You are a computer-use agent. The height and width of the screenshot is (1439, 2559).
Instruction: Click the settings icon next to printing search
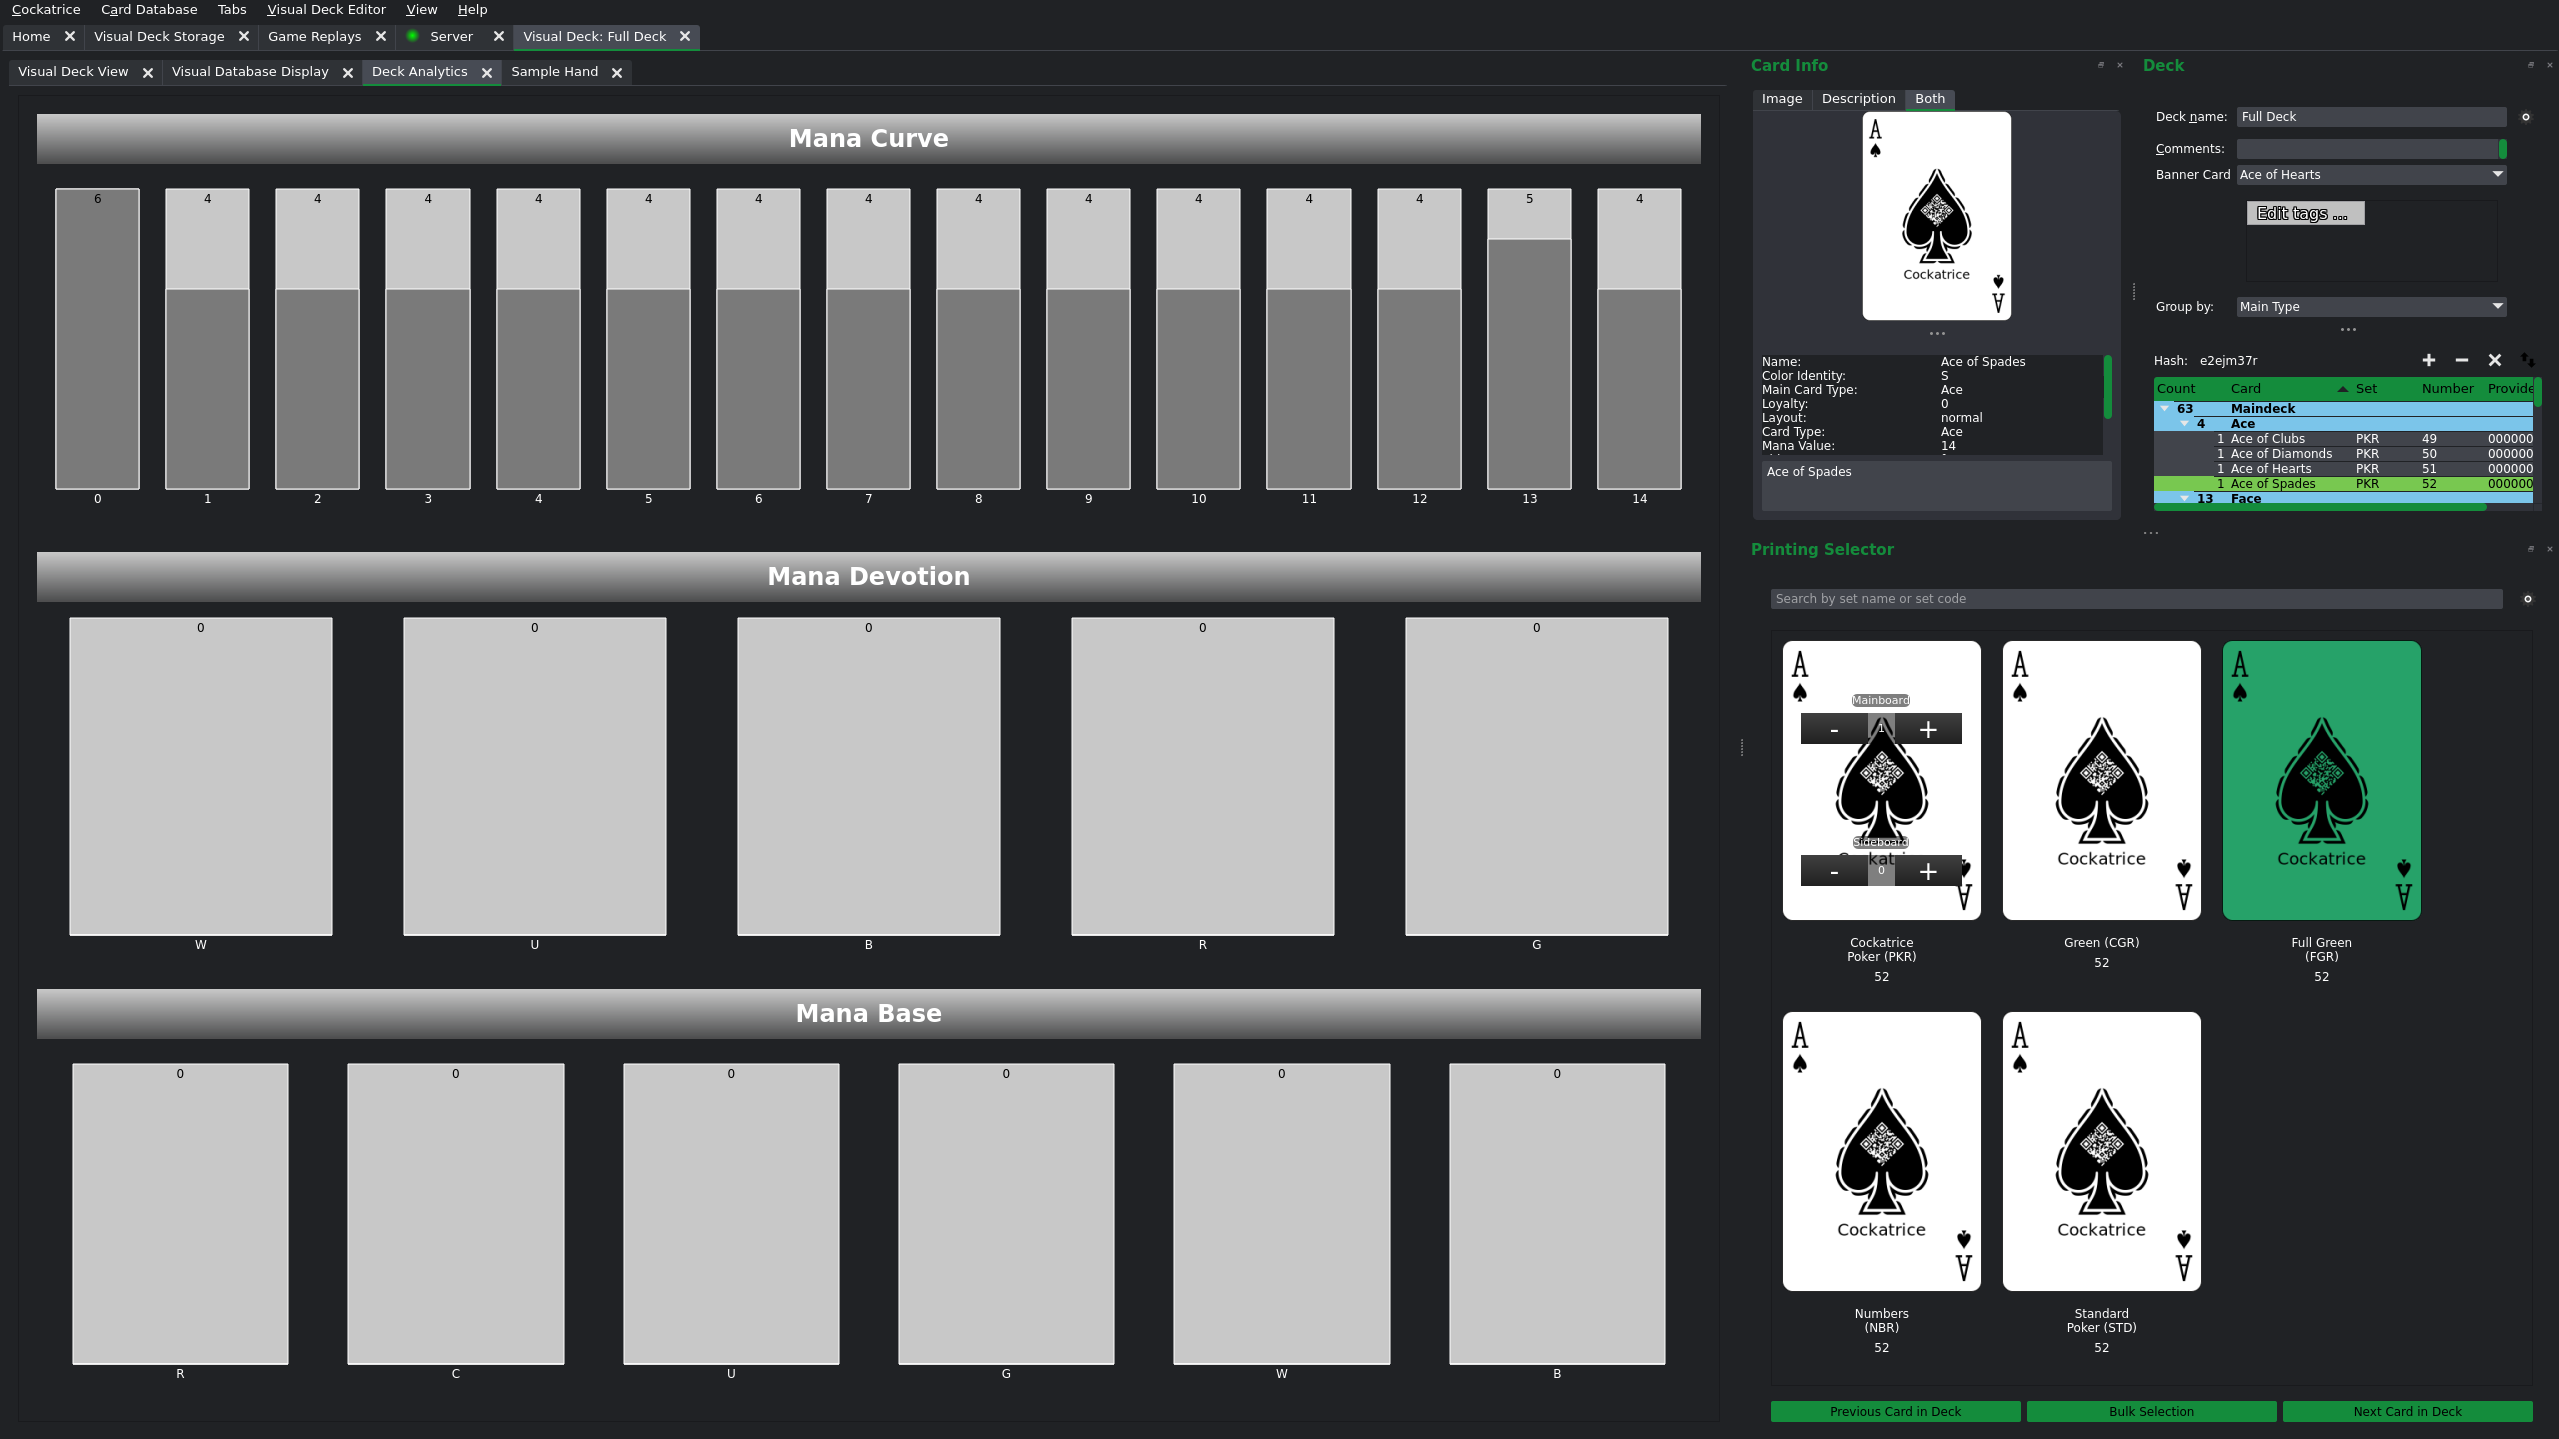2527,599
